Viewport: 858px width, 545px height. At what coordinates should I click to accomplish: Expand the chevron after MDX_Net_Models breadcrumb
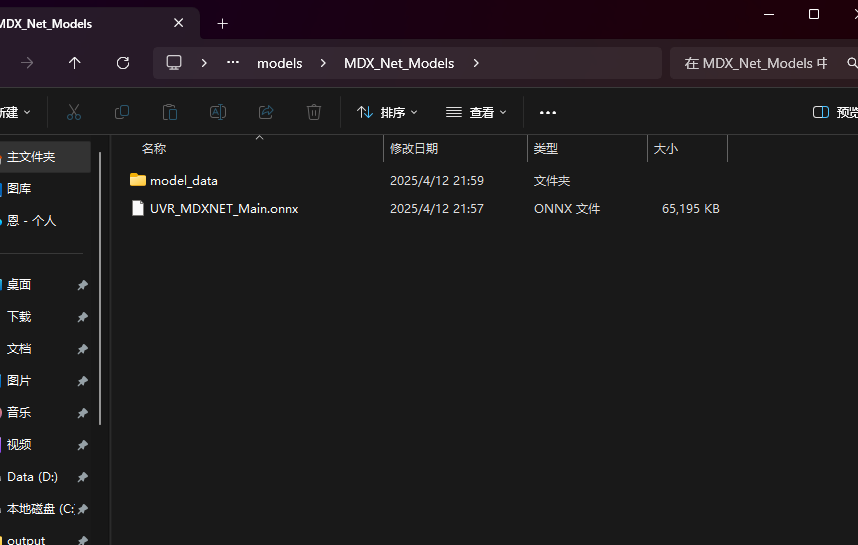pyautogui.click(x=476, y=63)
